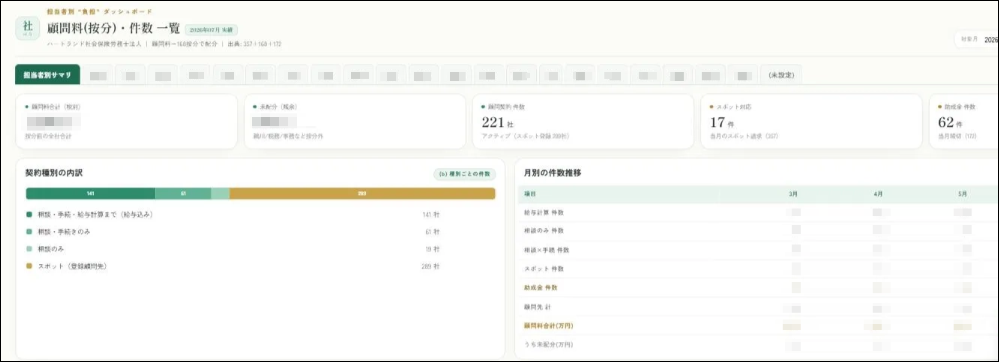Click the 221 社 contract count
Screen dimensions: 999x362
[x=498, y=122]
